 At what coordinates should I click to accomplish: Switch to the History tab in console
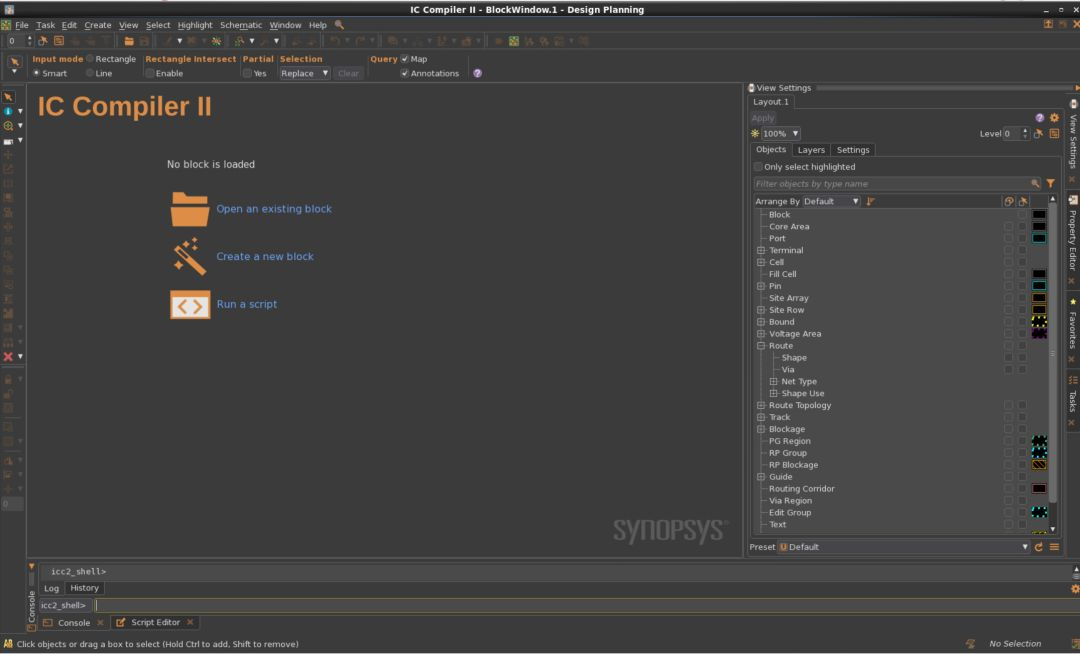point(84,588)
